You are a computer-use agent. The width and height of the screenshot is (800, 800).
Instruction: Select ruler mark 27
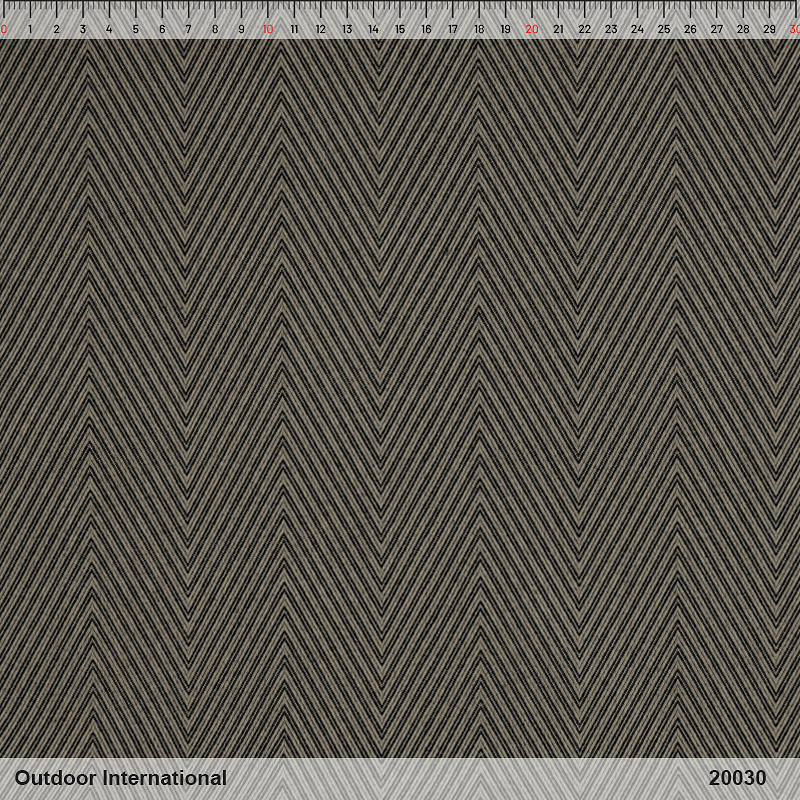716,30
